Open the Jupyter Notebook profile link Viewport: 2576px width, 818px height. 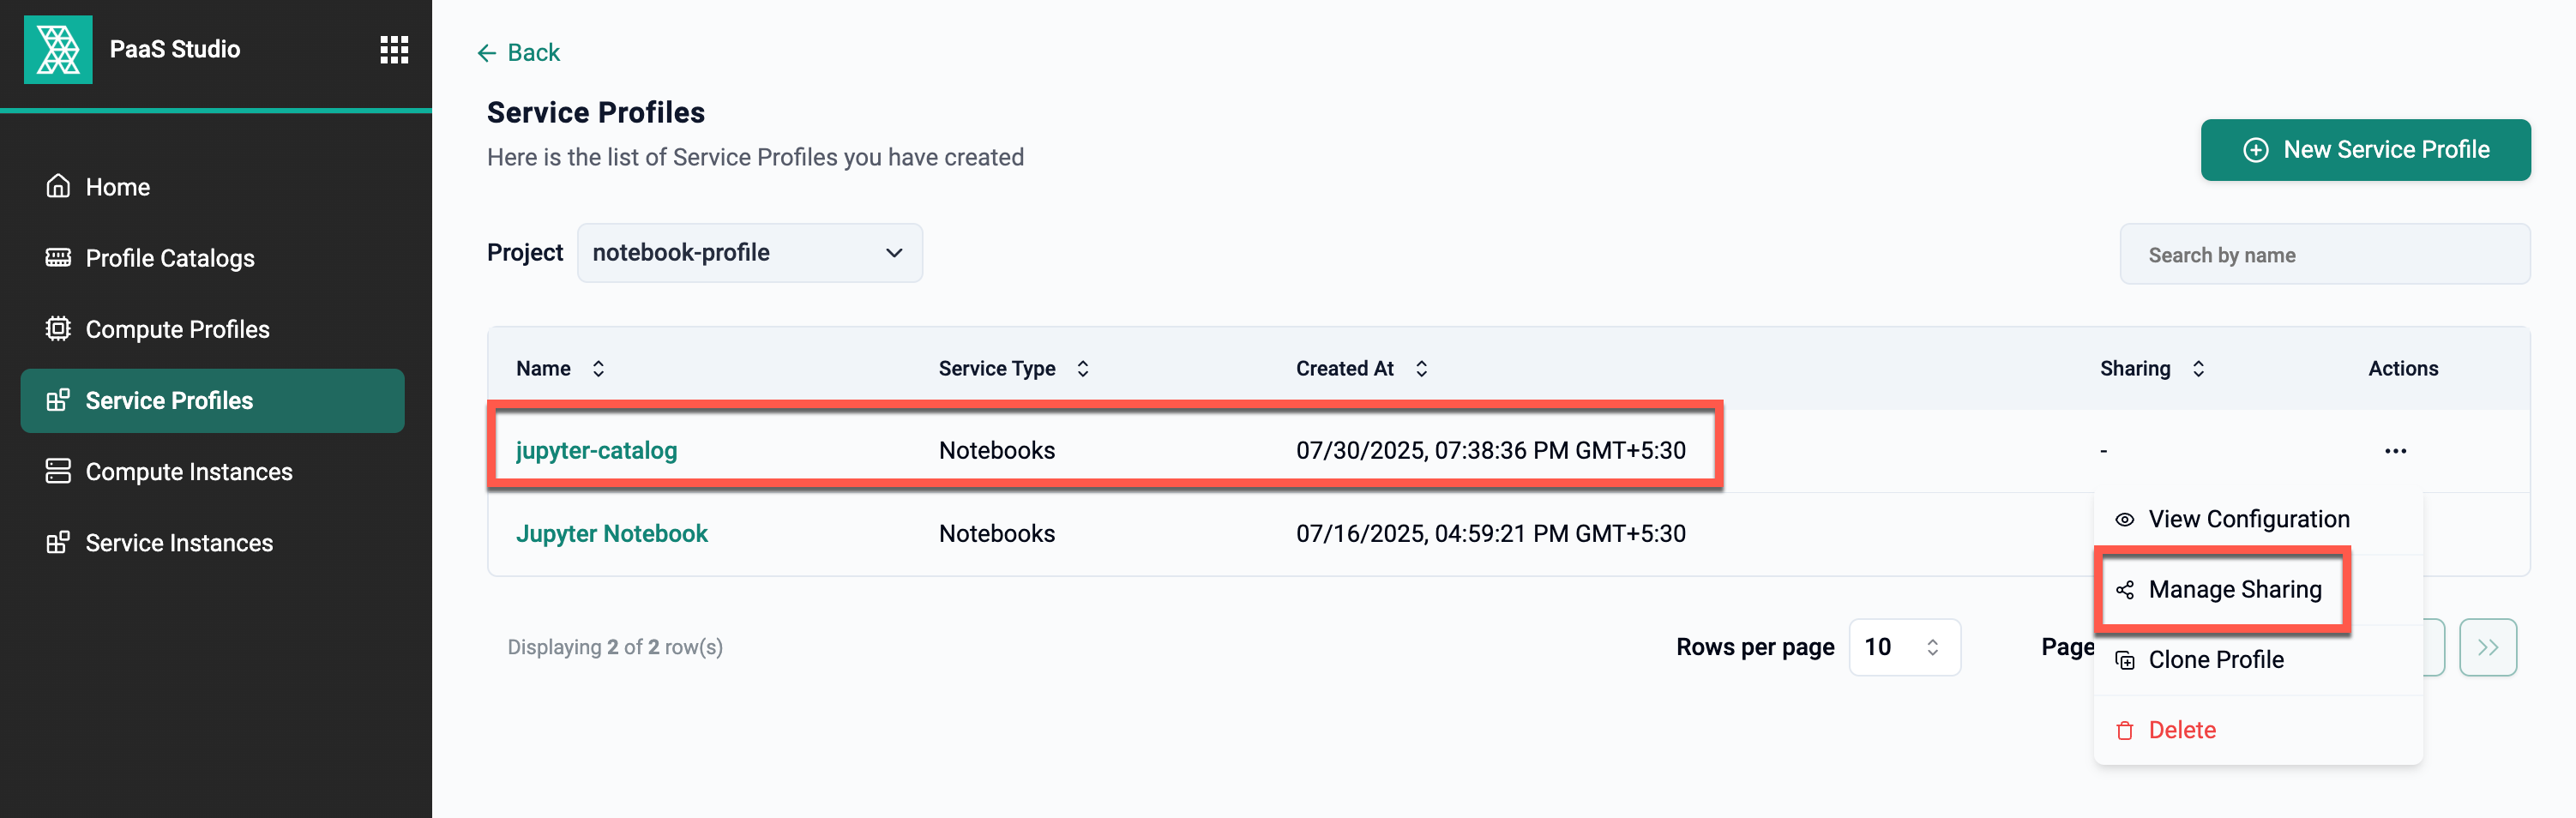tap(611, 533)
